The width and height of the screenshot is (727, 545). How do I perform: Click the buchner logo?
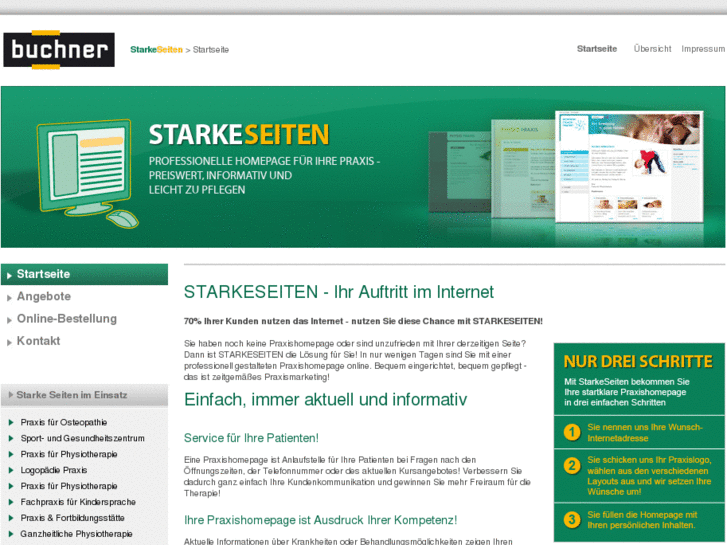pyautogui.click(x=59, y=50)
